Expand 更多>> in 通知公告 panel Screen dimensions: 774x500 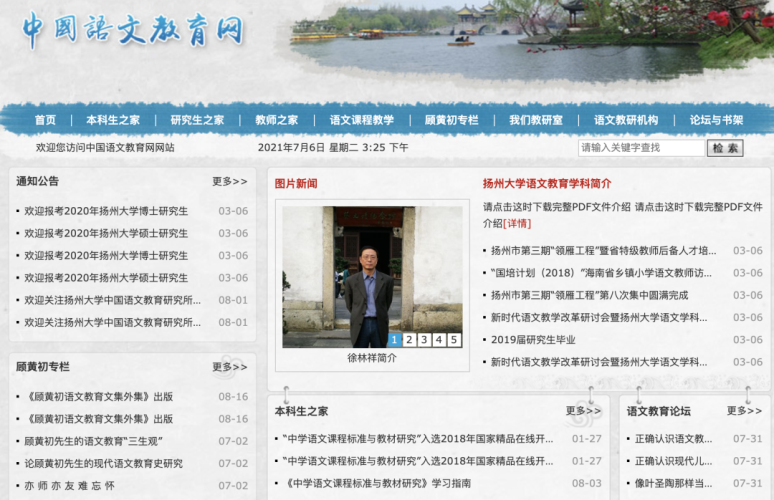click(229, 182)
